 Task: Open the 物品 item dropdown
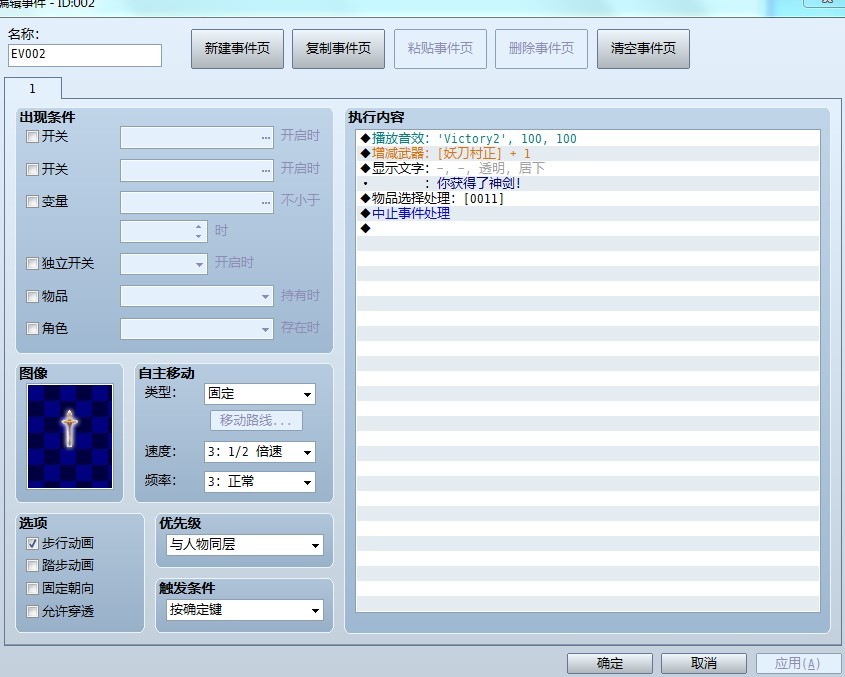(x=197, y=296)
